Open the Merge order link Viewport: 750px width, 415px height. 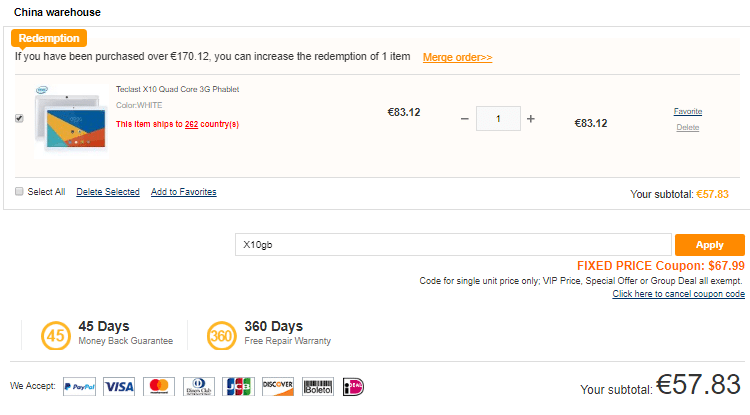[x=457, y=58]
